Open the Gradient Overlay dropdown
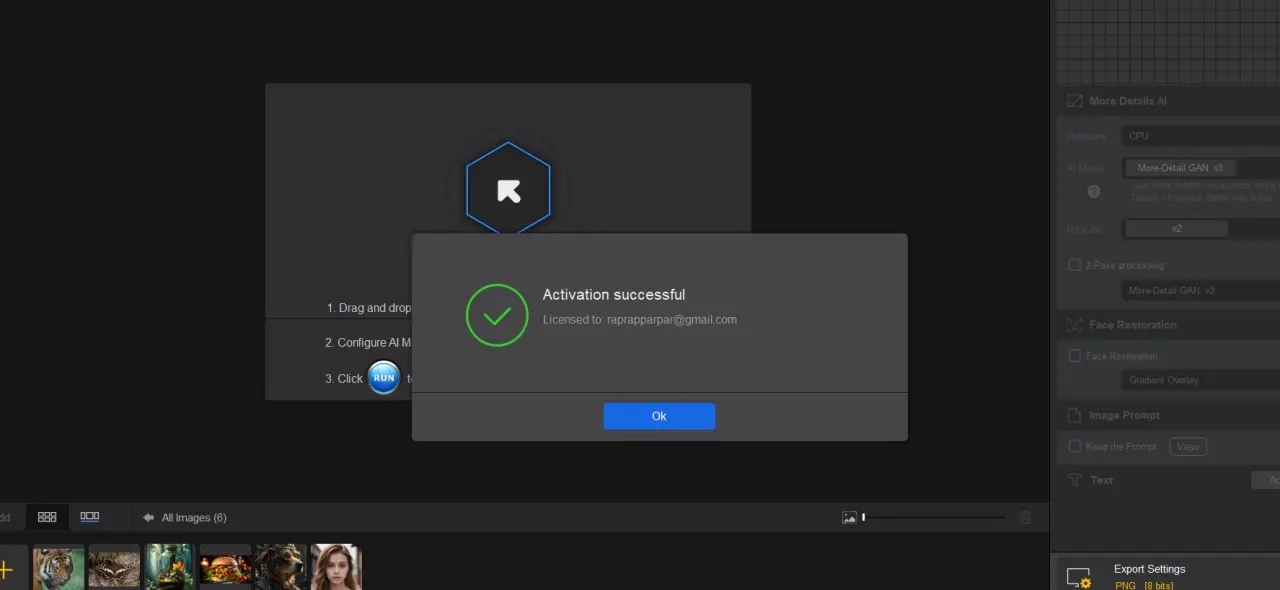The height and width of the screenshot is (590, 1280). click(1200, 380)
